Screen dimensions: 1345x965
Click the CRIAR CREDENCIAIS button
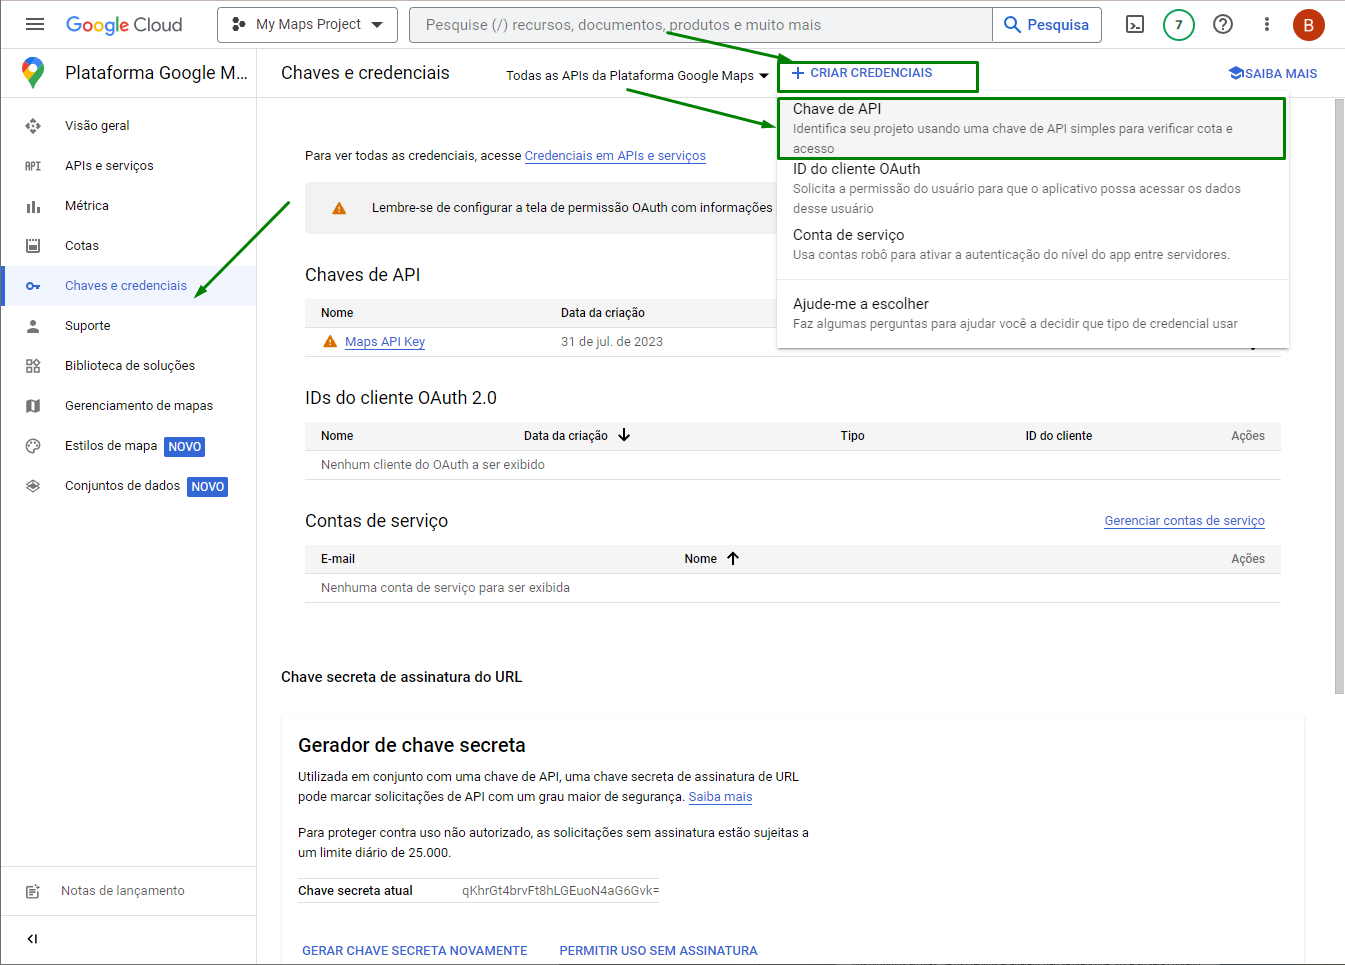click(862, 73)
